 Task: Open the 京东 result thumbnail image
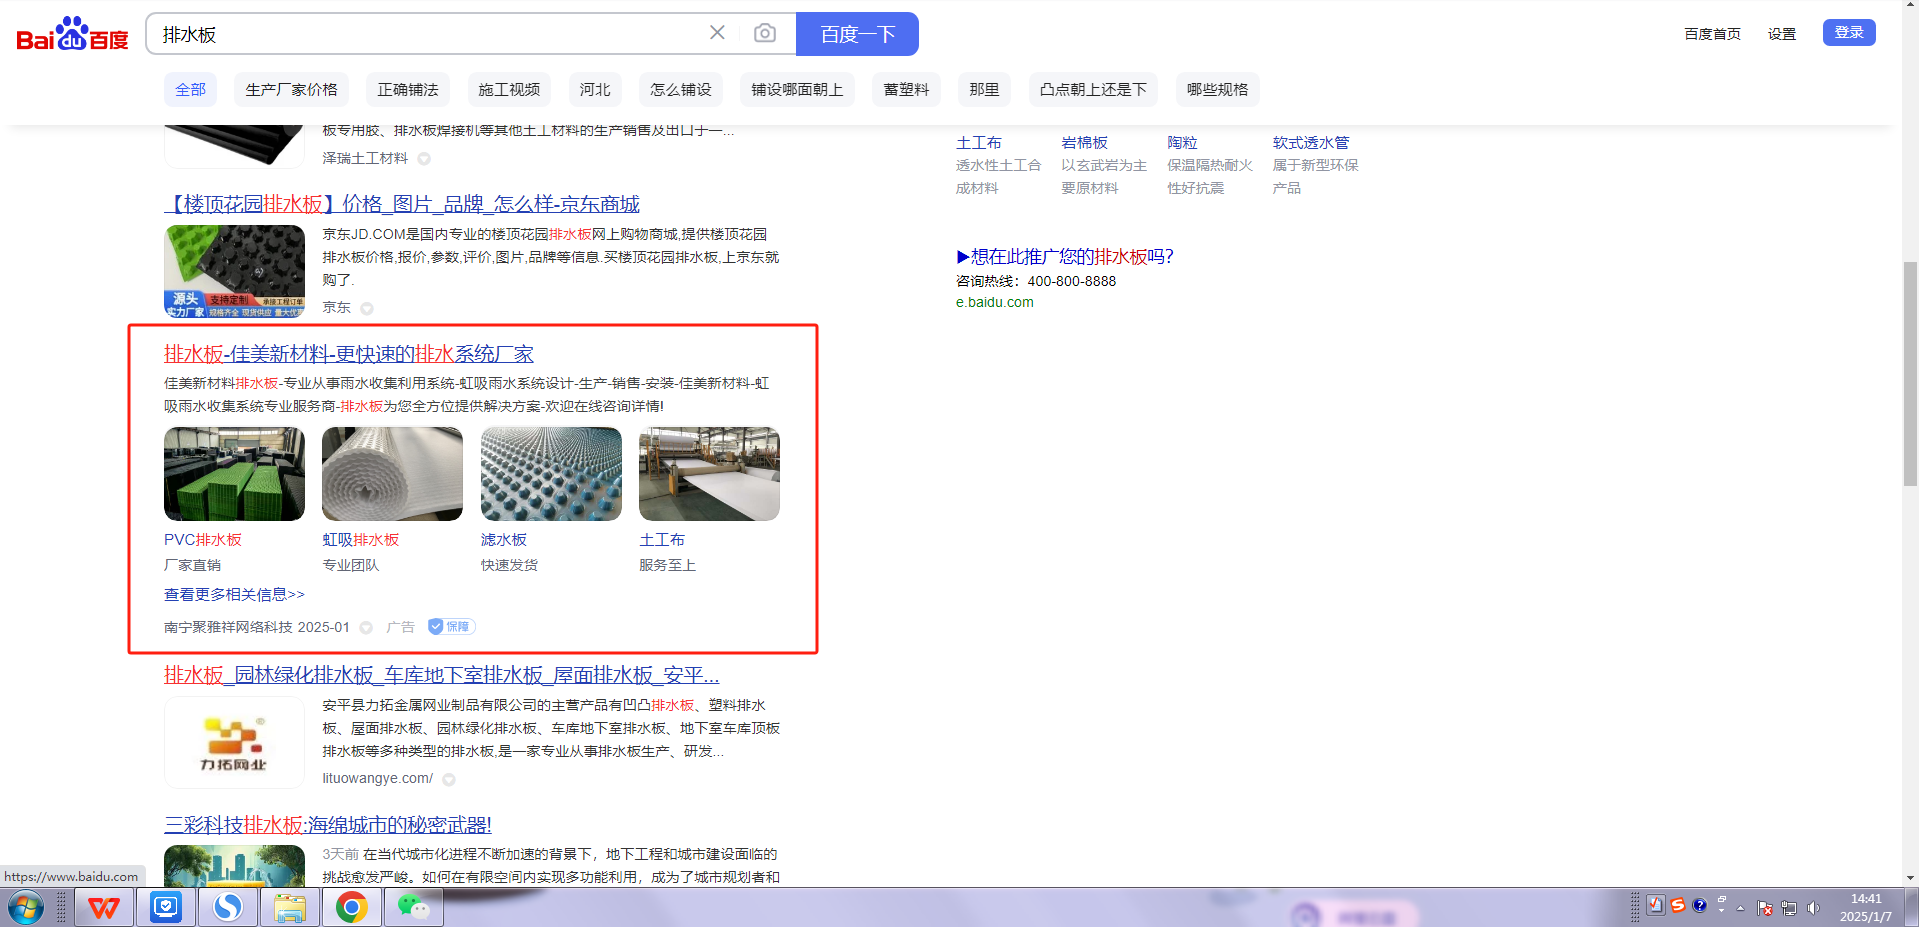(234, 271)
